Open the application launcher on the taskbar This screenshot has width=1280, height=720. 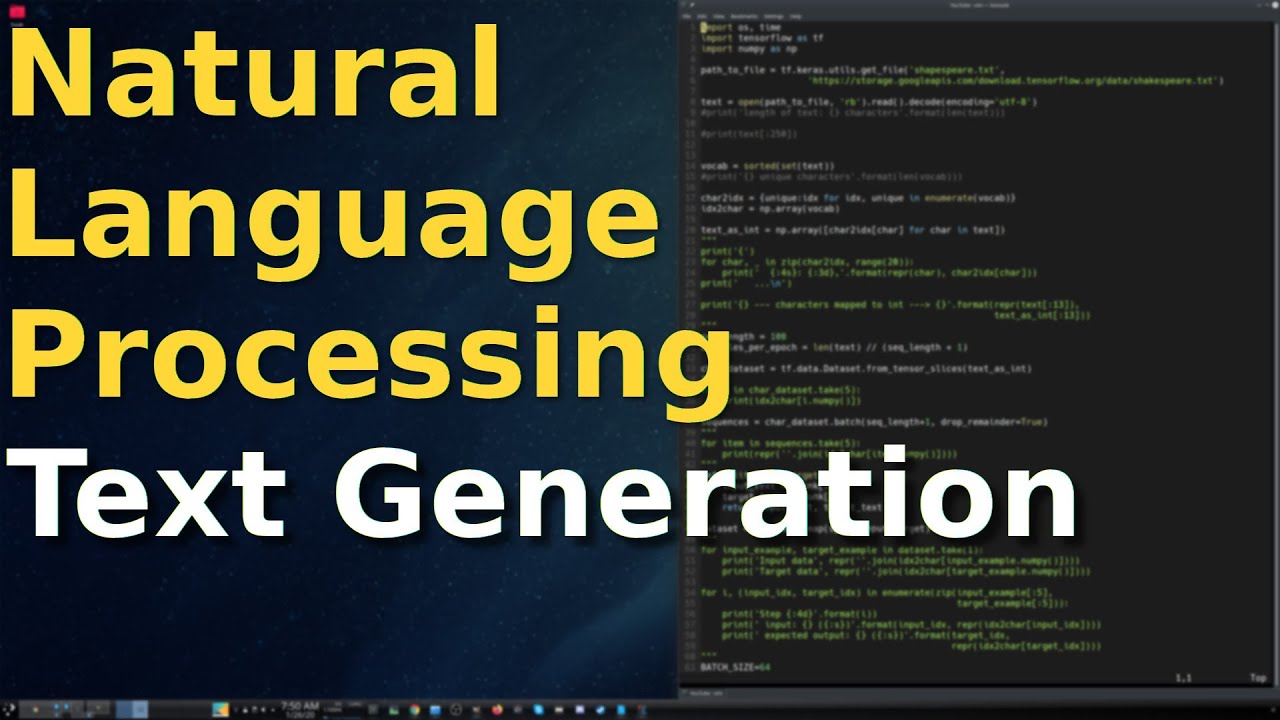click(x=10, y=709)
